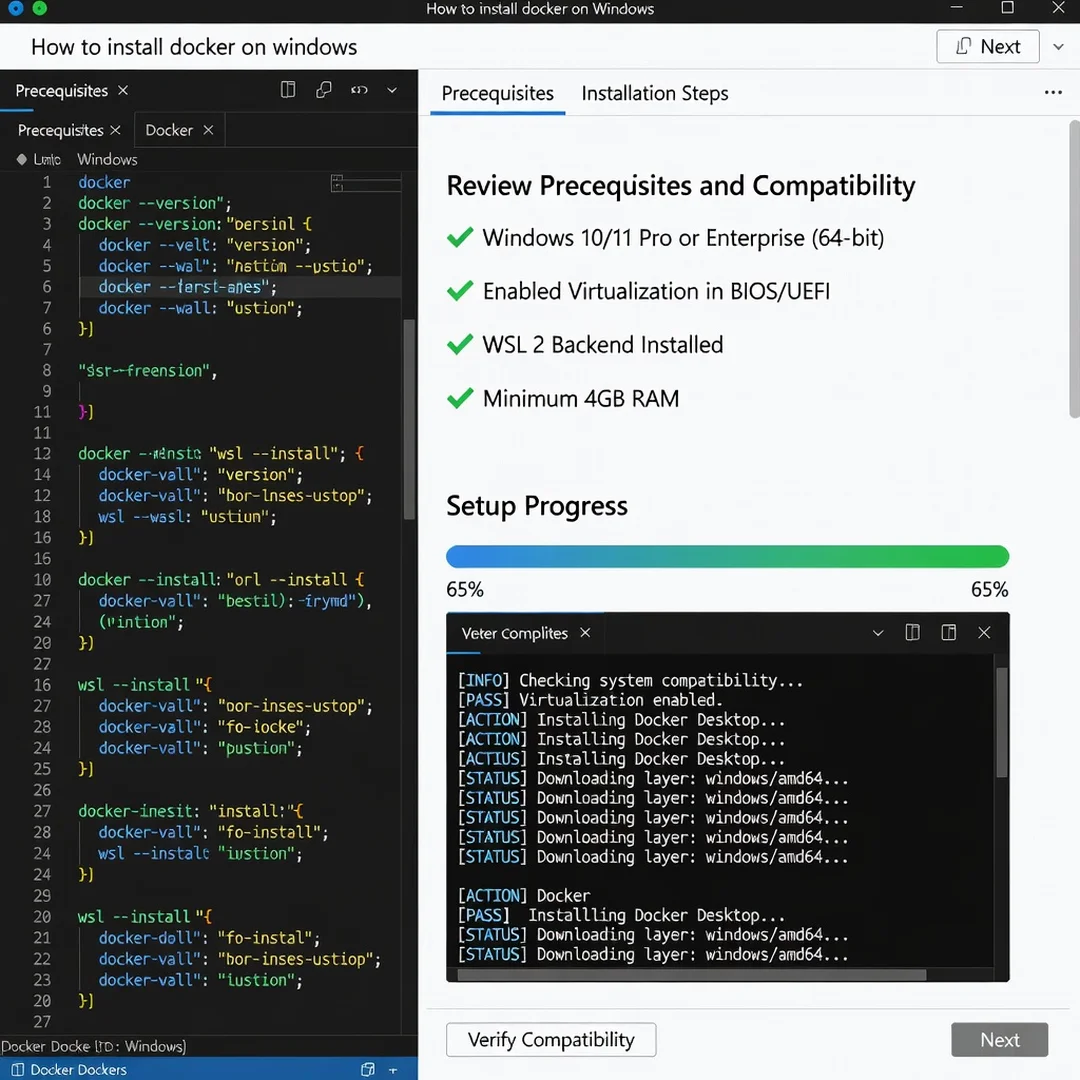This screenshot has height=1080, width=1080.
Task: Click the '[PASS] Virtualization enabled.' line
Action: pos(590,700)
